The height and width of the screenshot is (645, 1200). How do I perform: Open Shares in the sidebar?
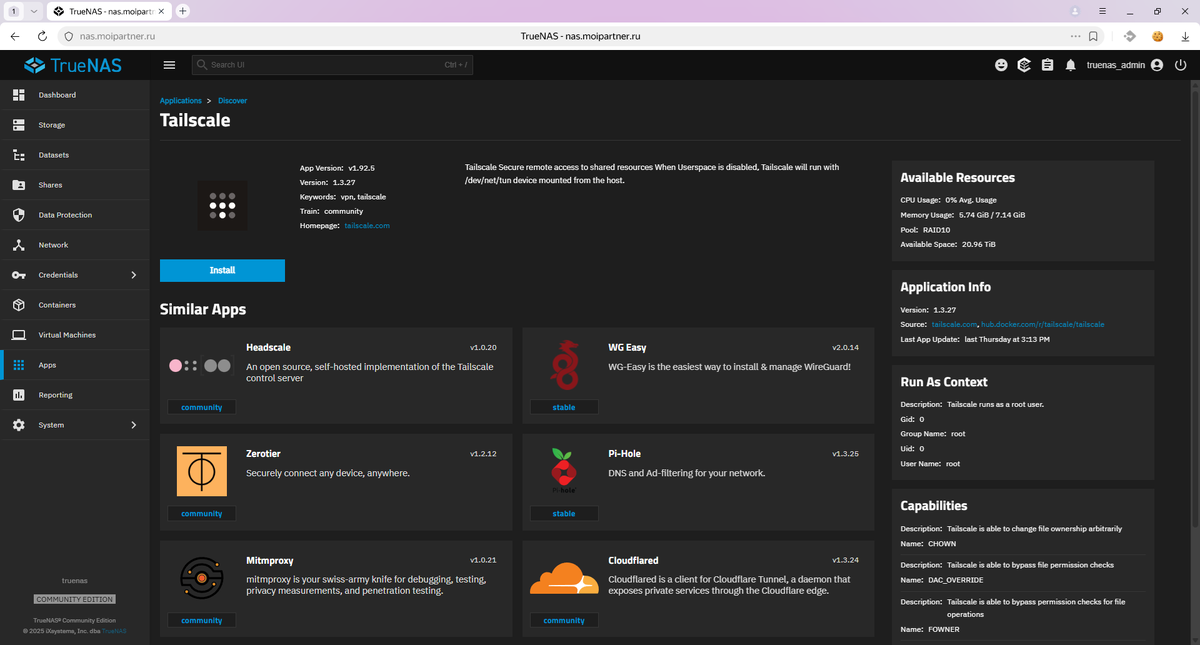coord(75,185)
